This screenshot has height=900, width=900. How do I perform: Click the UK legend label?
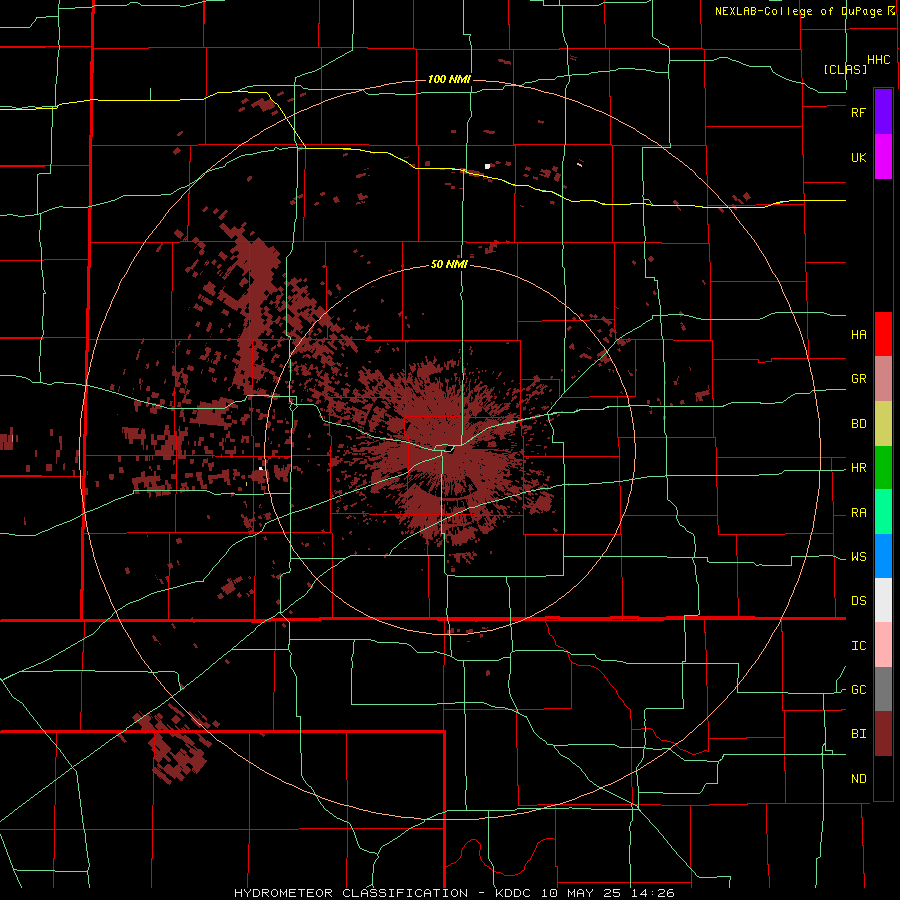point(858,157)
